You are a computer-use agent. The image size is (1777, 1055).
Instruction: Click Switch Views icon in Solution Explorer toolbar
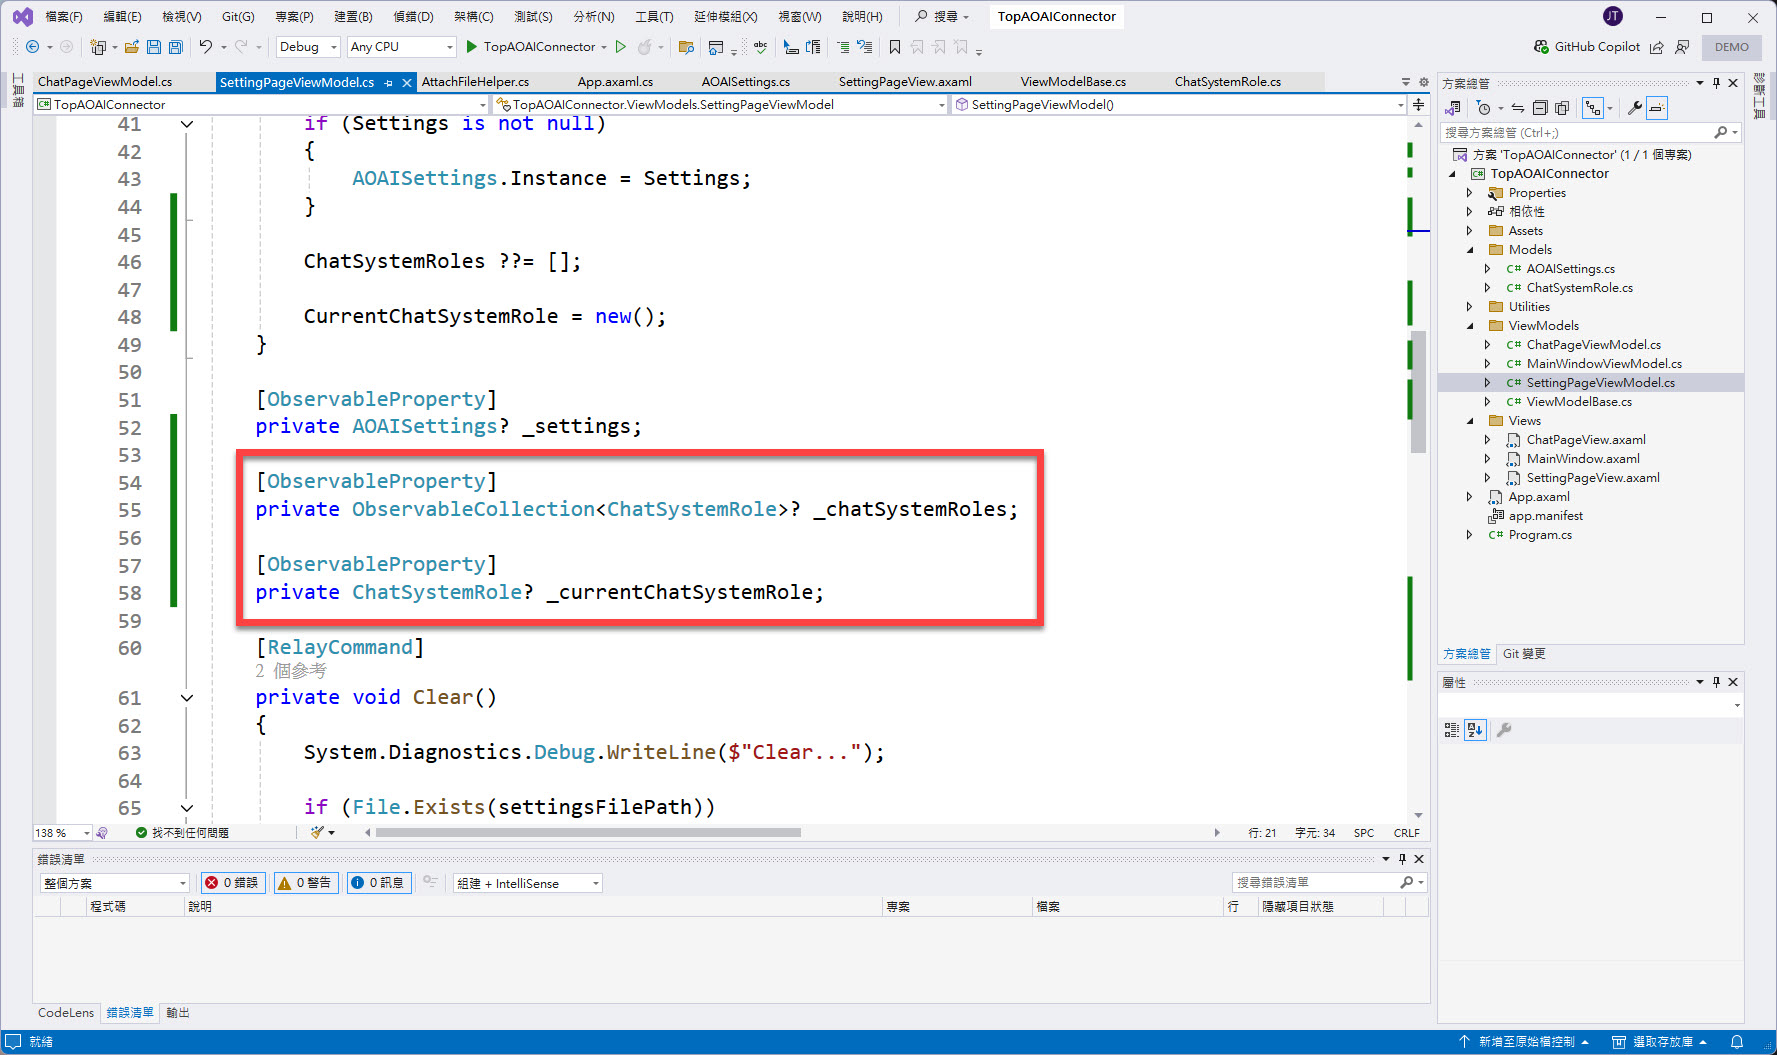click(1454, 108)
